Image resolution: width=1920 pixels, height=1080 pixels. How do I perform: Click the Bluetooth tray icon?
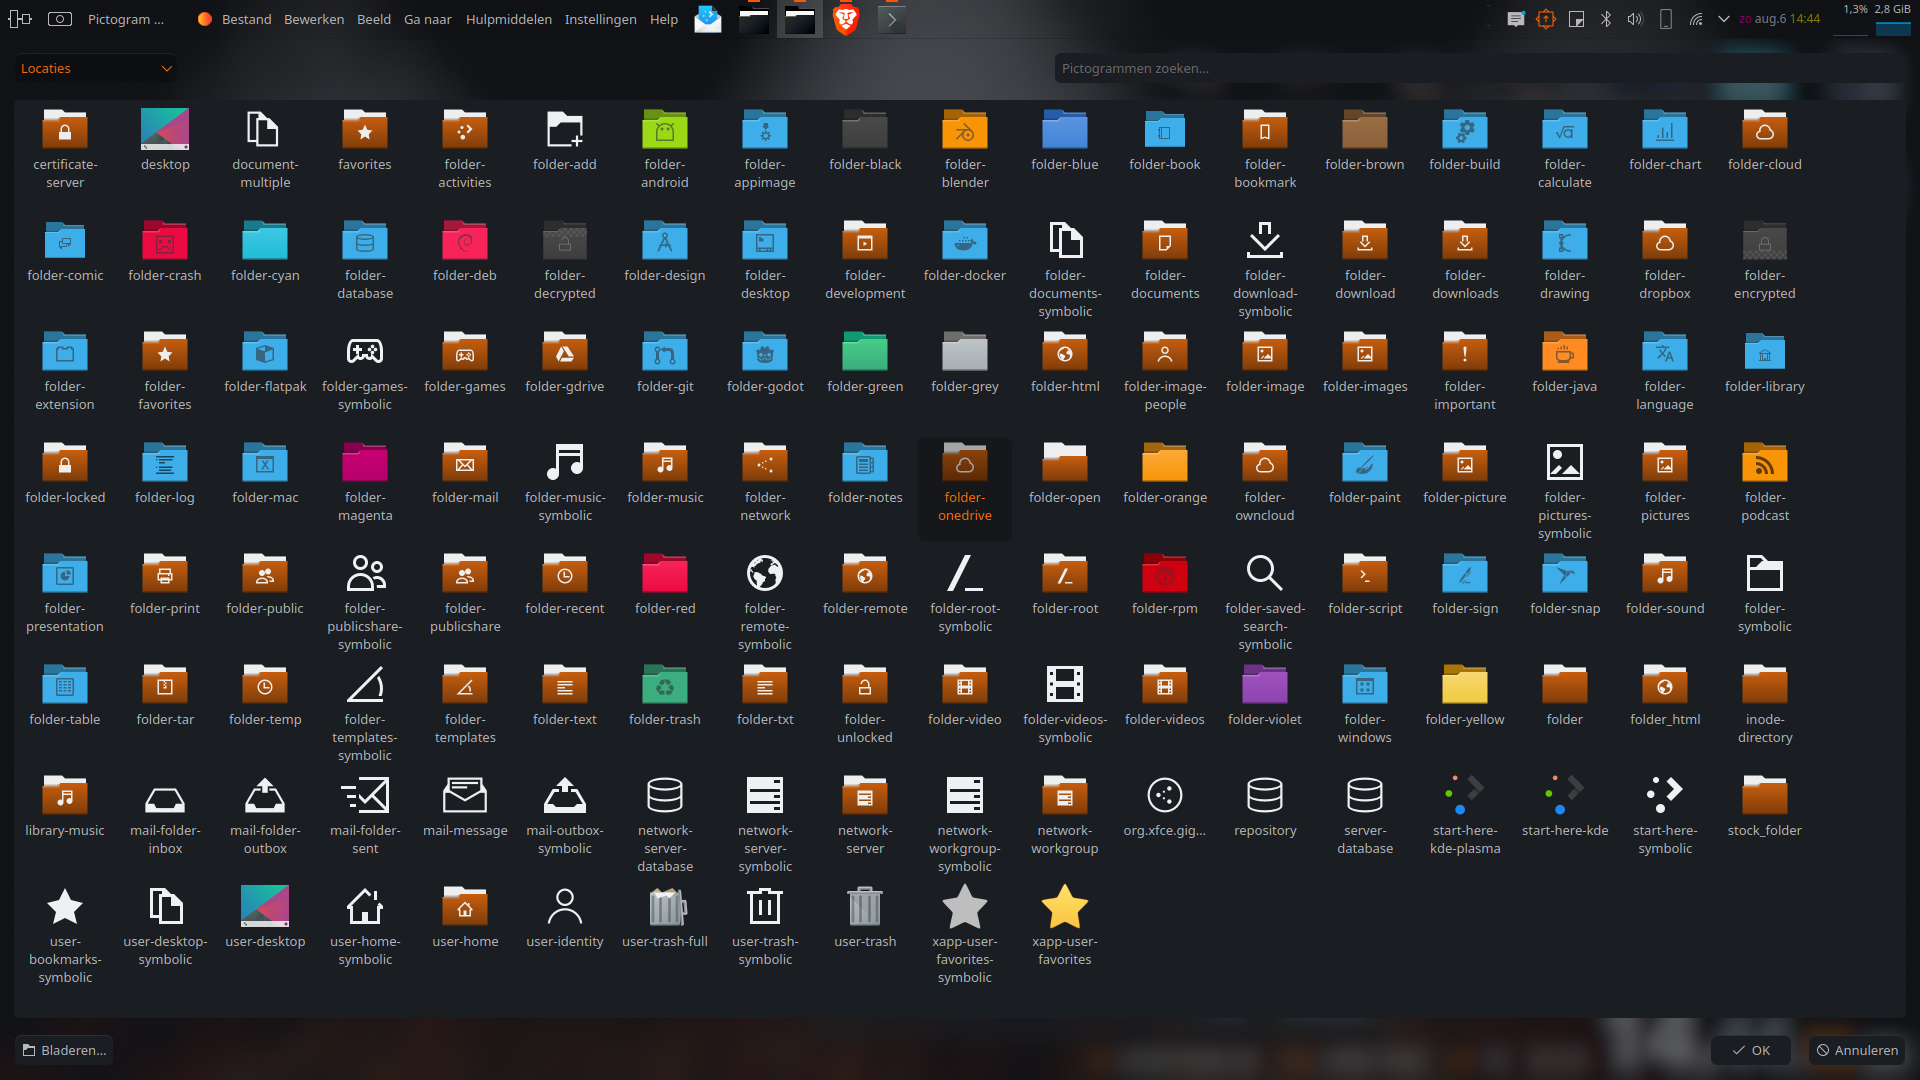[x=1606, y=19]
